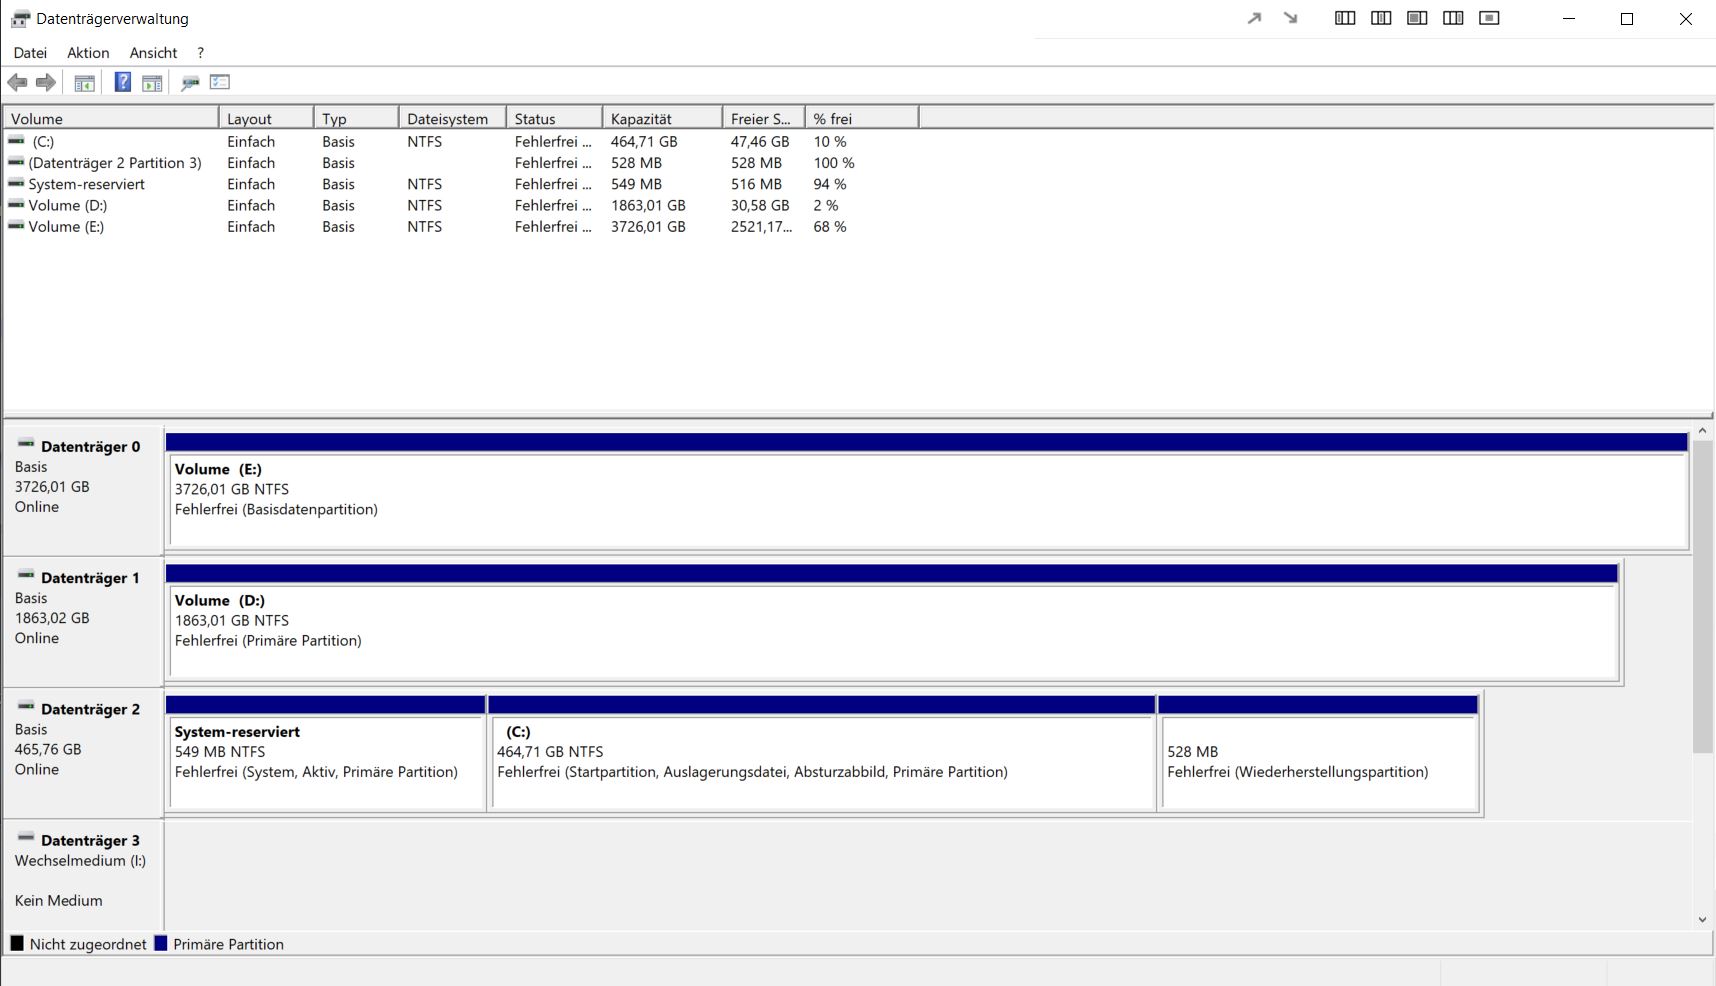This screenshot has width=1716, height=986.
Task: Sort by the % frei column header
Action: pos(861,118)
